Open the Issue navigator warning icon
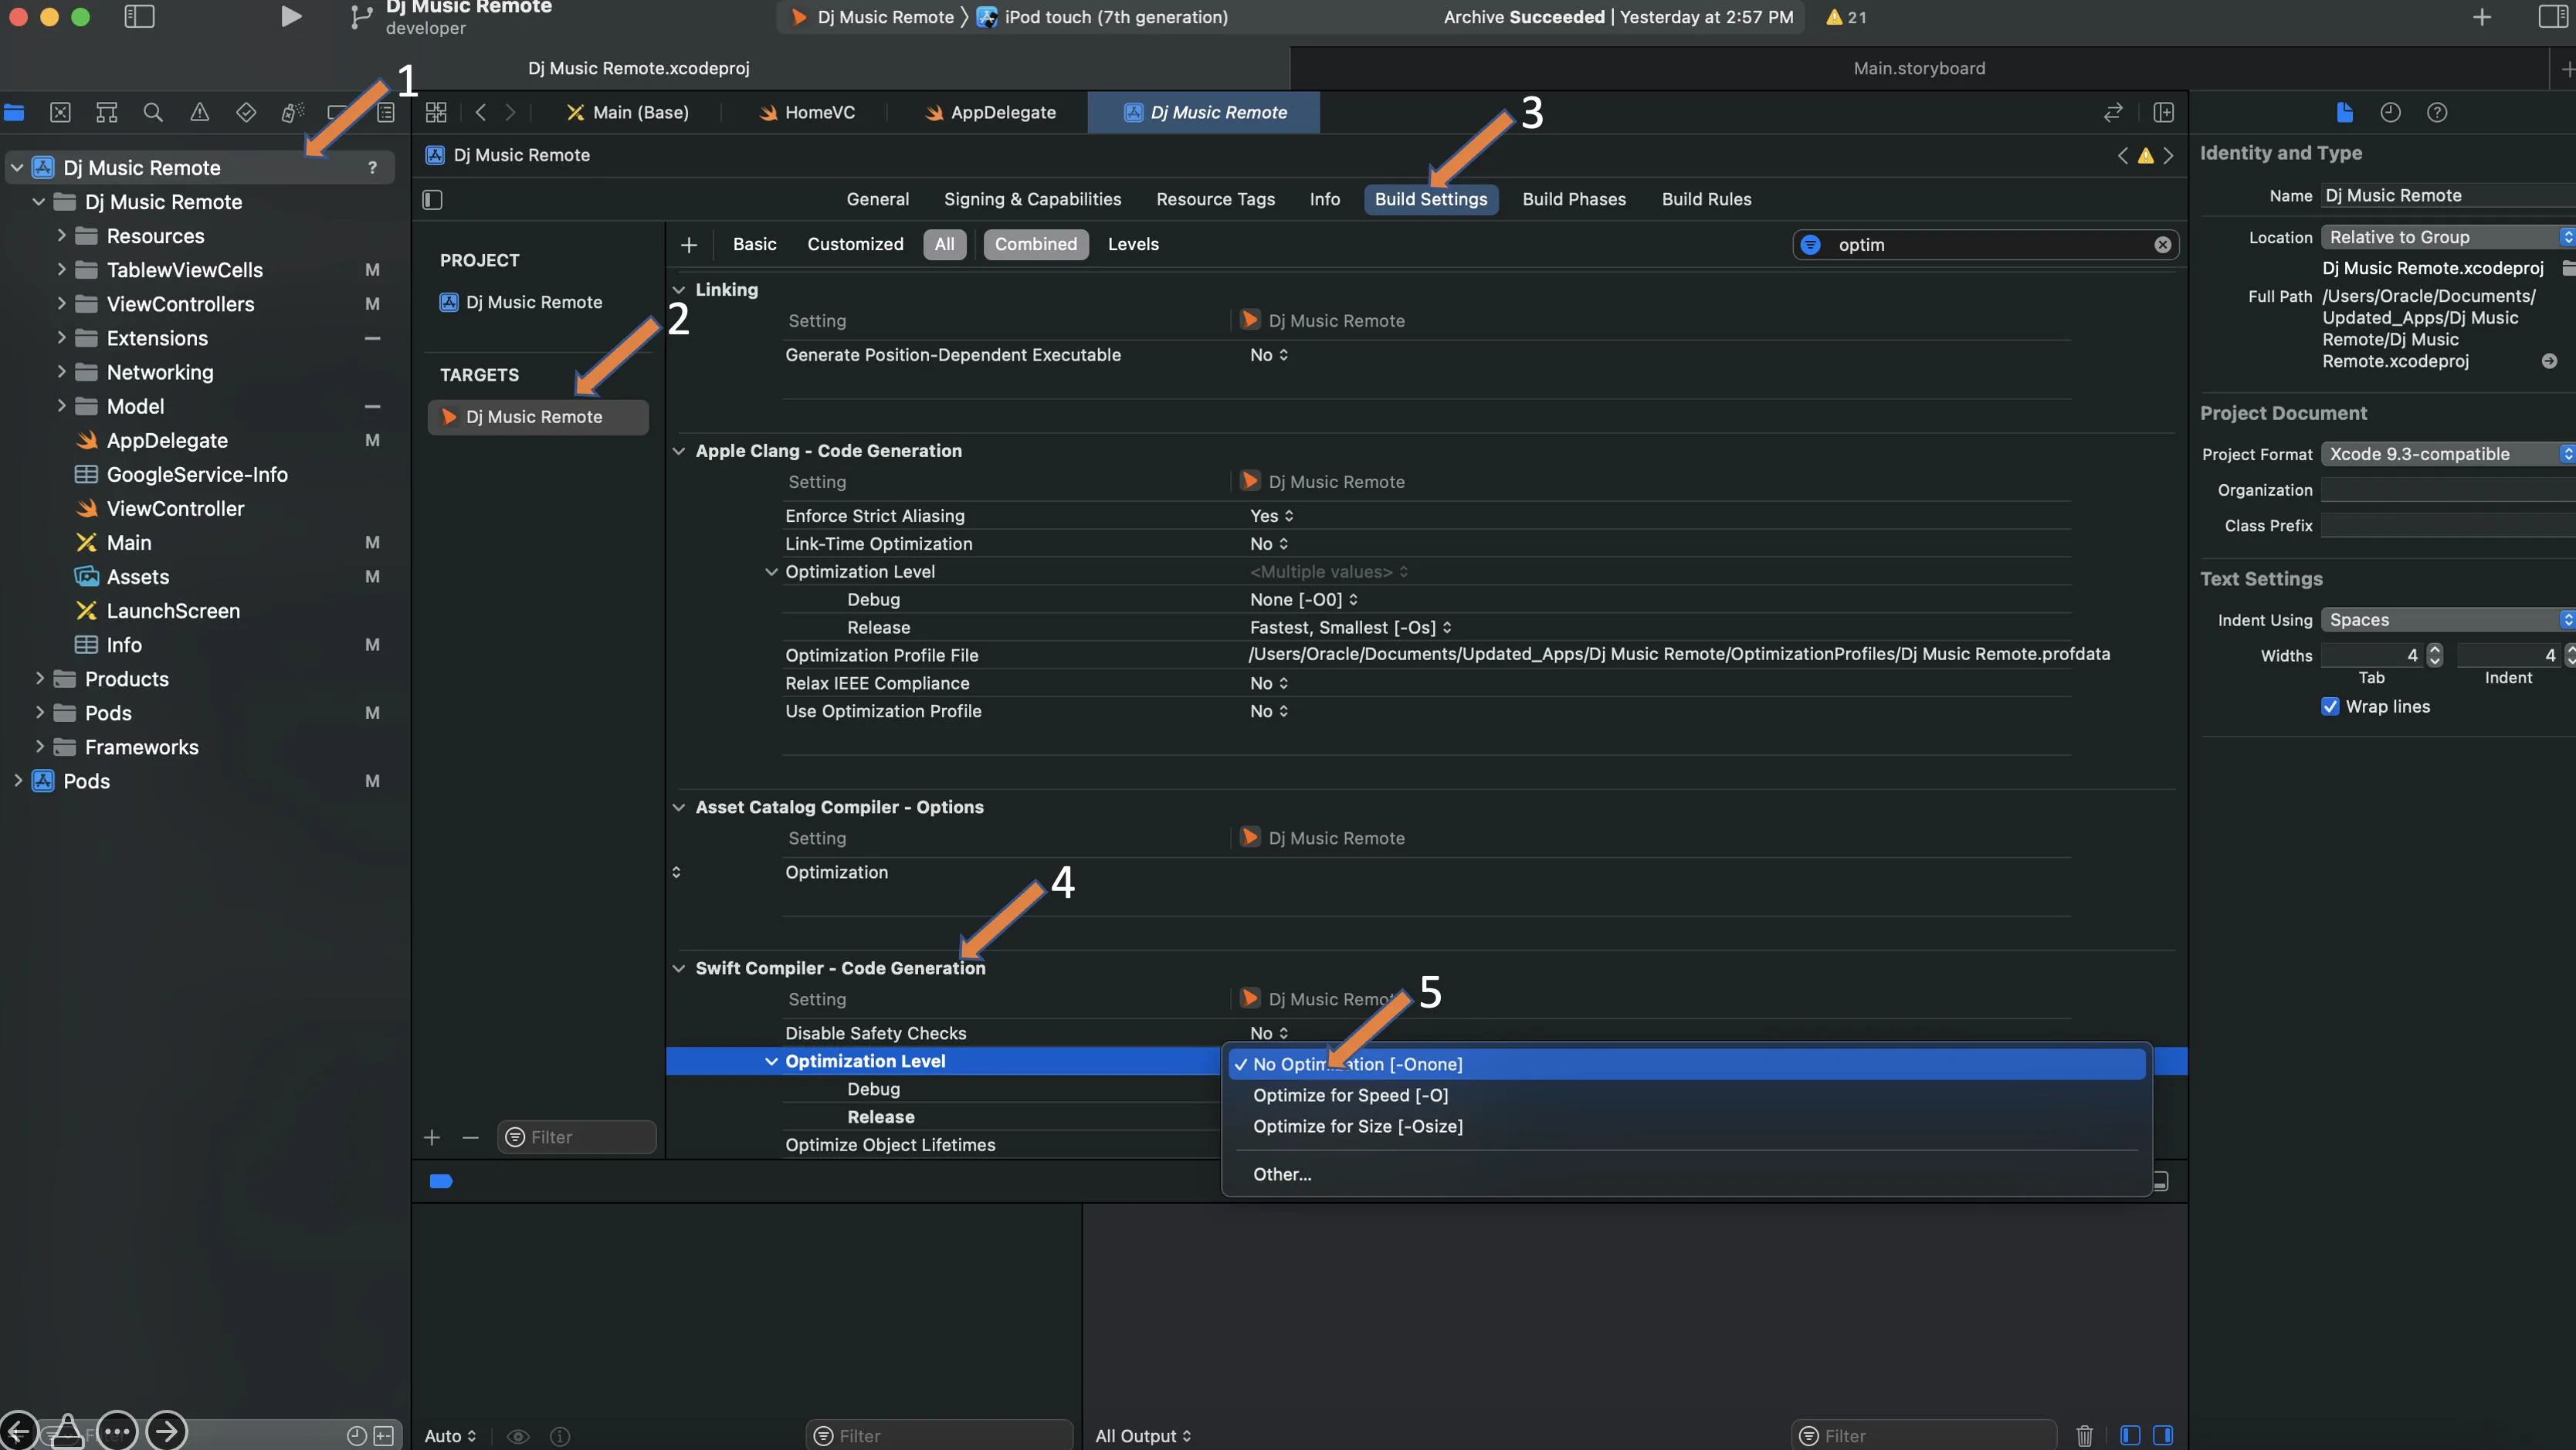This screenshot has width=2576, height=1450. (200, 112)
